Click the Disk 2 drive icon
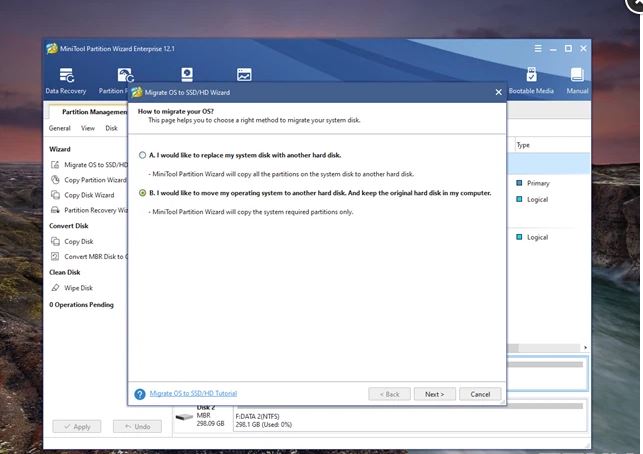The height and width of the screenshot is (454, 643). tap(184, 417)
